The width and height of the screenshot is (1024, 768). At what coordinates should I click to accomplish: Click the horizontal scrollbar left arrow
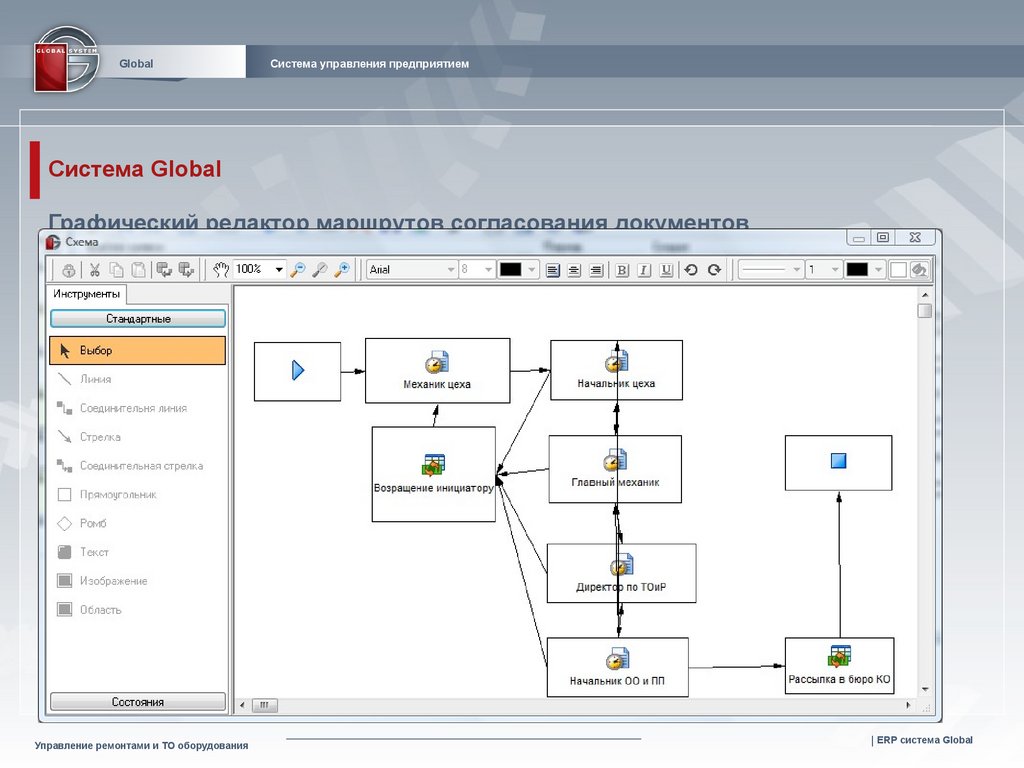243,705
